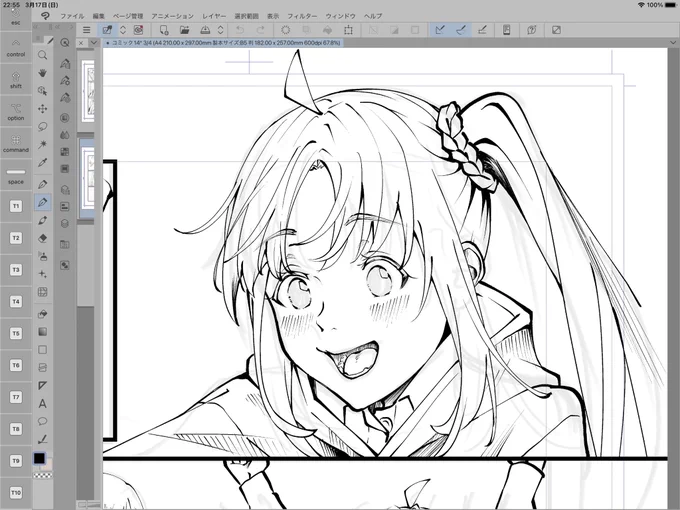
Task: Select the highlighted Pencil tool
Action: pyautogui.click(x=42, y=202)
